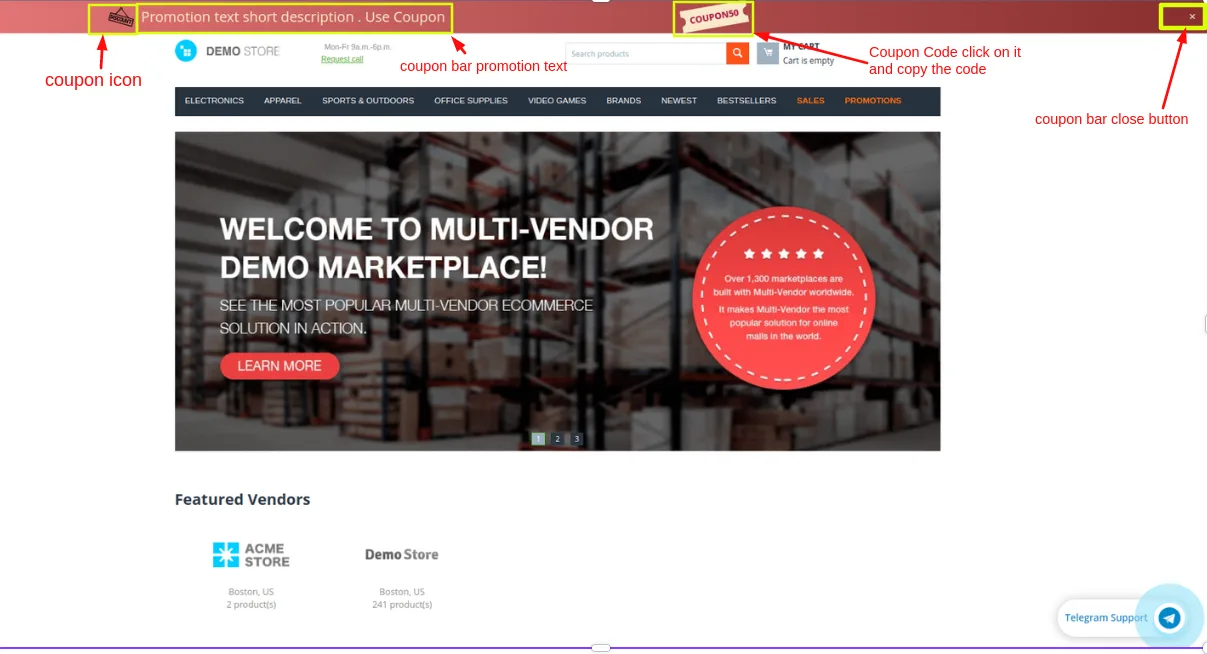The height and width of the screenshot is (654, 1207).
Task: Open the shopping cart icon
Action: 767,53
